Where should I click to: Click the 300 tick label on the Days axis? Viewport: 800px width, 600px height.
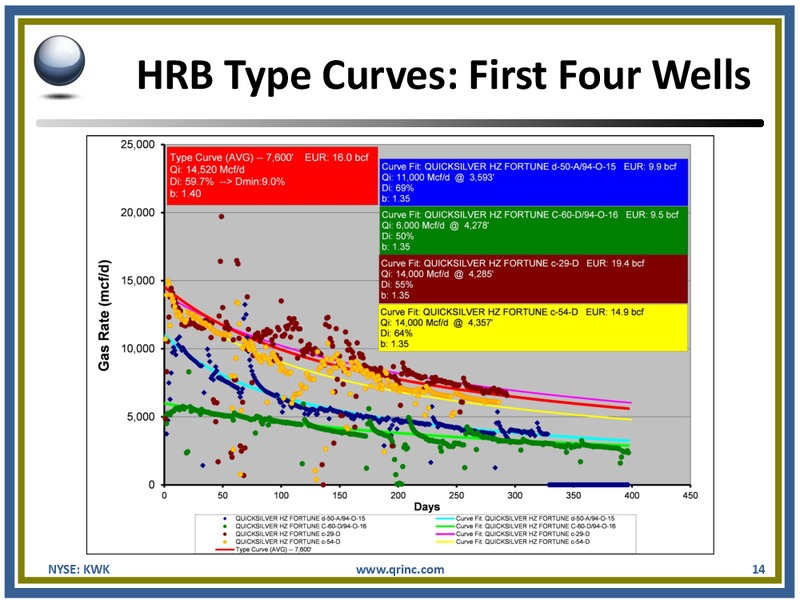click(515, 495)
